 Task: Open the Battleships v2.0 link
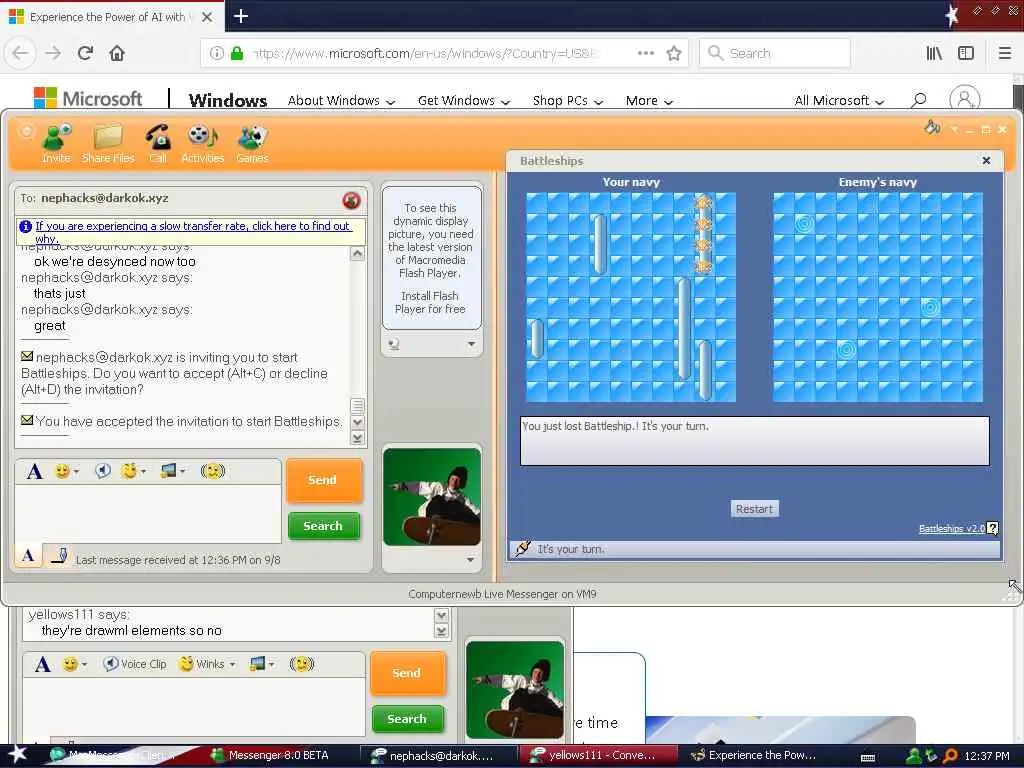coord(952,528)
